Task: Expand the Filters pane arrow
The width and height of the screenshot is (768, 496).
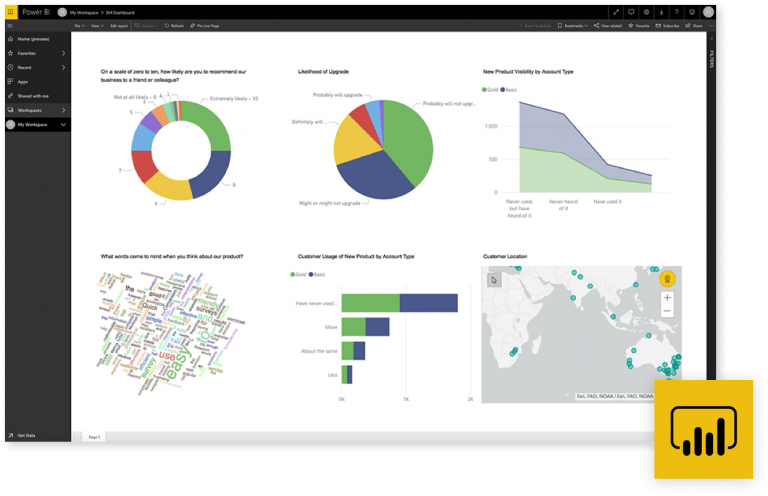Action: click(x=712, y=39)
